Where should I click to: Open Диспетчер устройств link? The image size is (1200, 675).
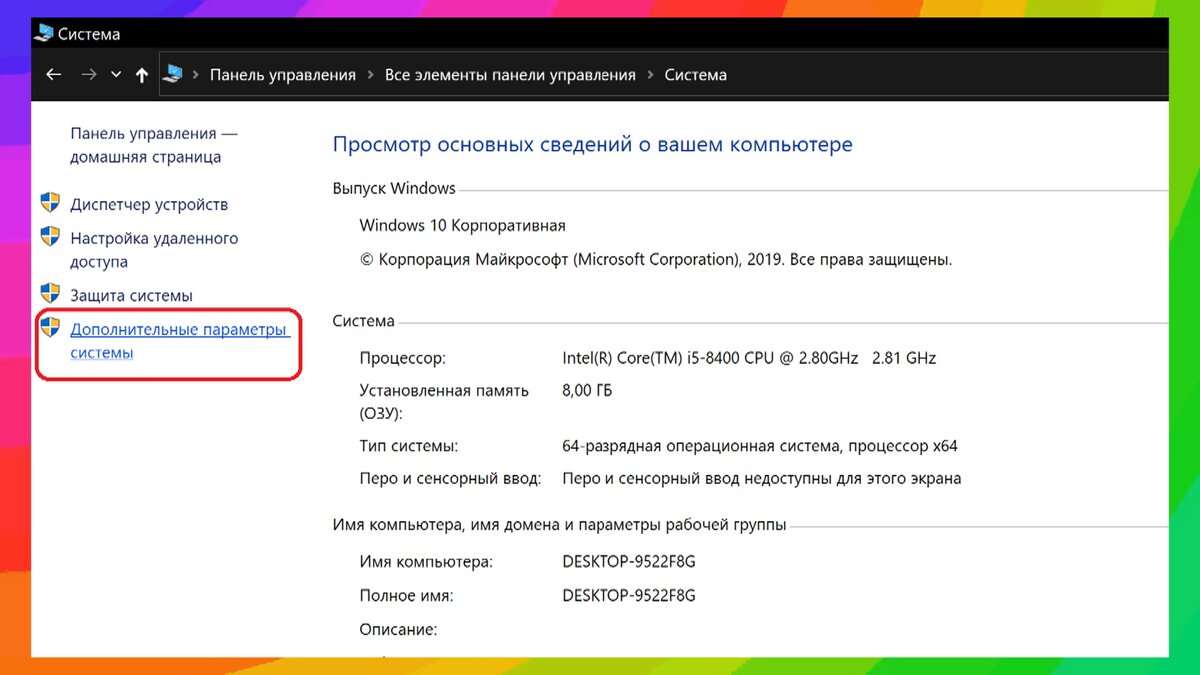pyautogui.click(x=149, y=204)
